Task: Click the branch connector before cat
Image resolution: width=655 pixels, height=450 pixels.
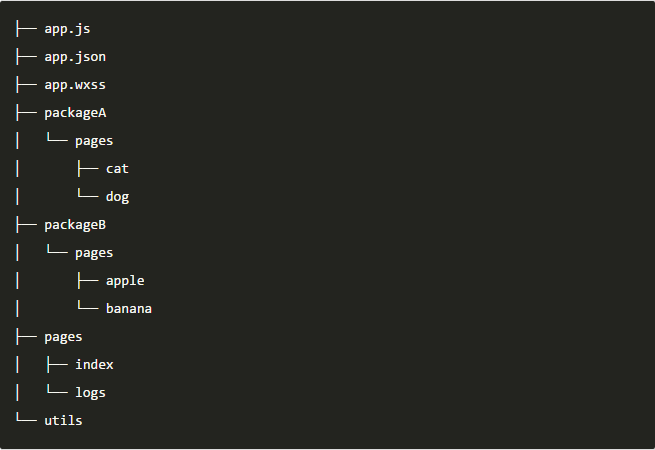Action: point(88,169)
